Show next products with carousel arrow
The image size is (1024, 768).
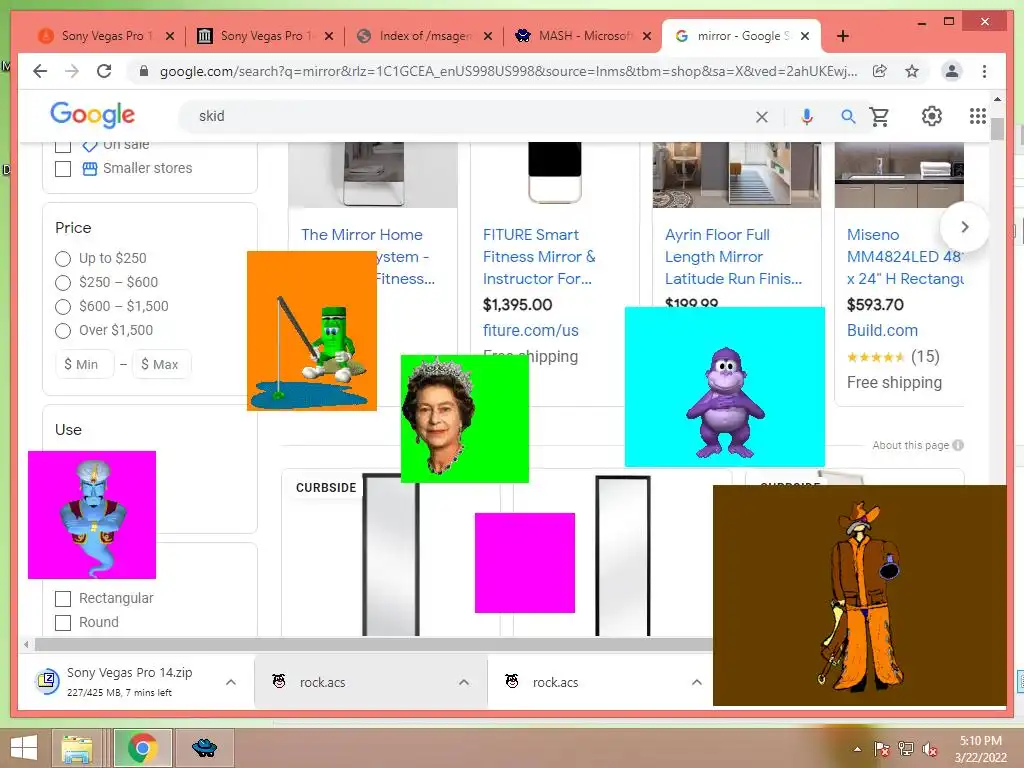click(964, 227)
